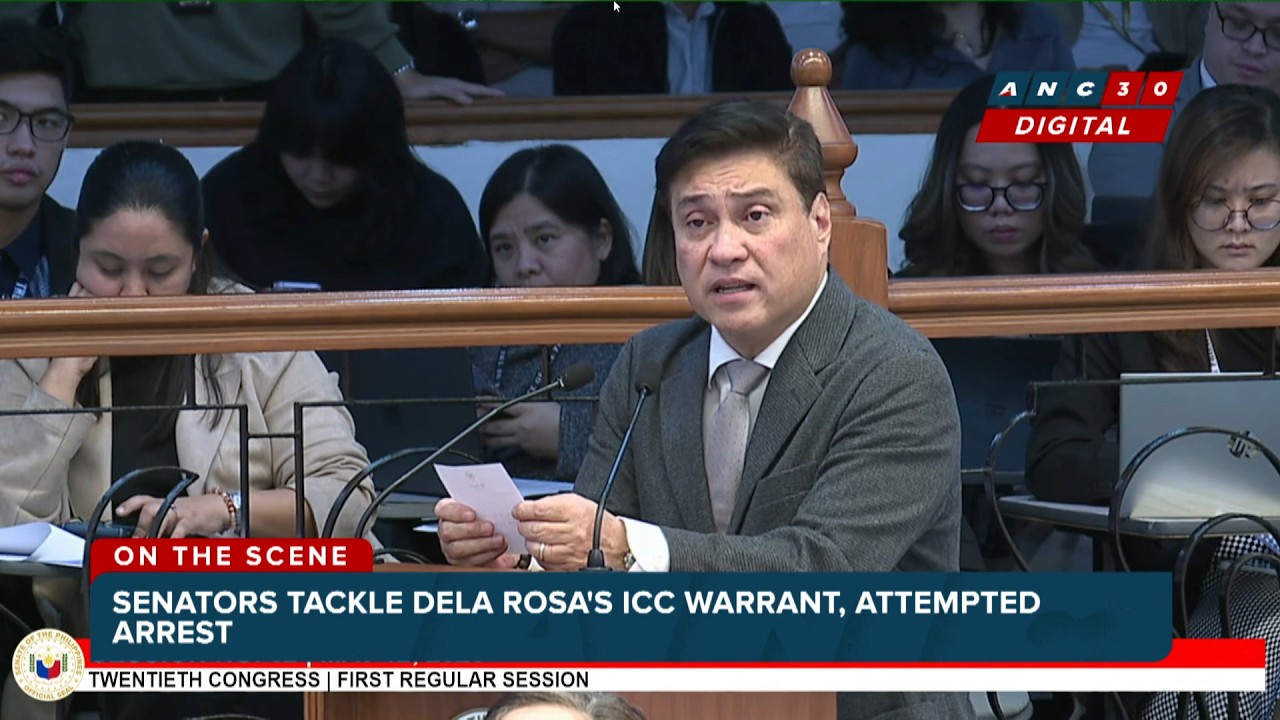Screen dimensions: 1280x720
Task: Click the 'ON THE SCENE' red label
Action: (231, 557)
